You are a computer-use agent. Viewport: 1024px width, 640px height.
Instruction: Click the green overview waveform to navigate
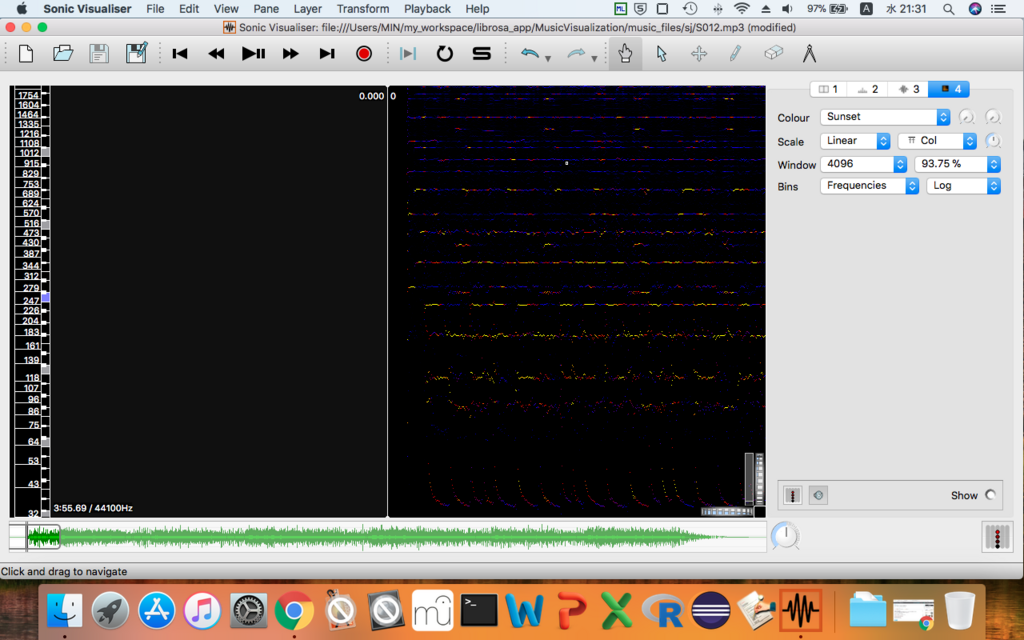coord(387,537)
